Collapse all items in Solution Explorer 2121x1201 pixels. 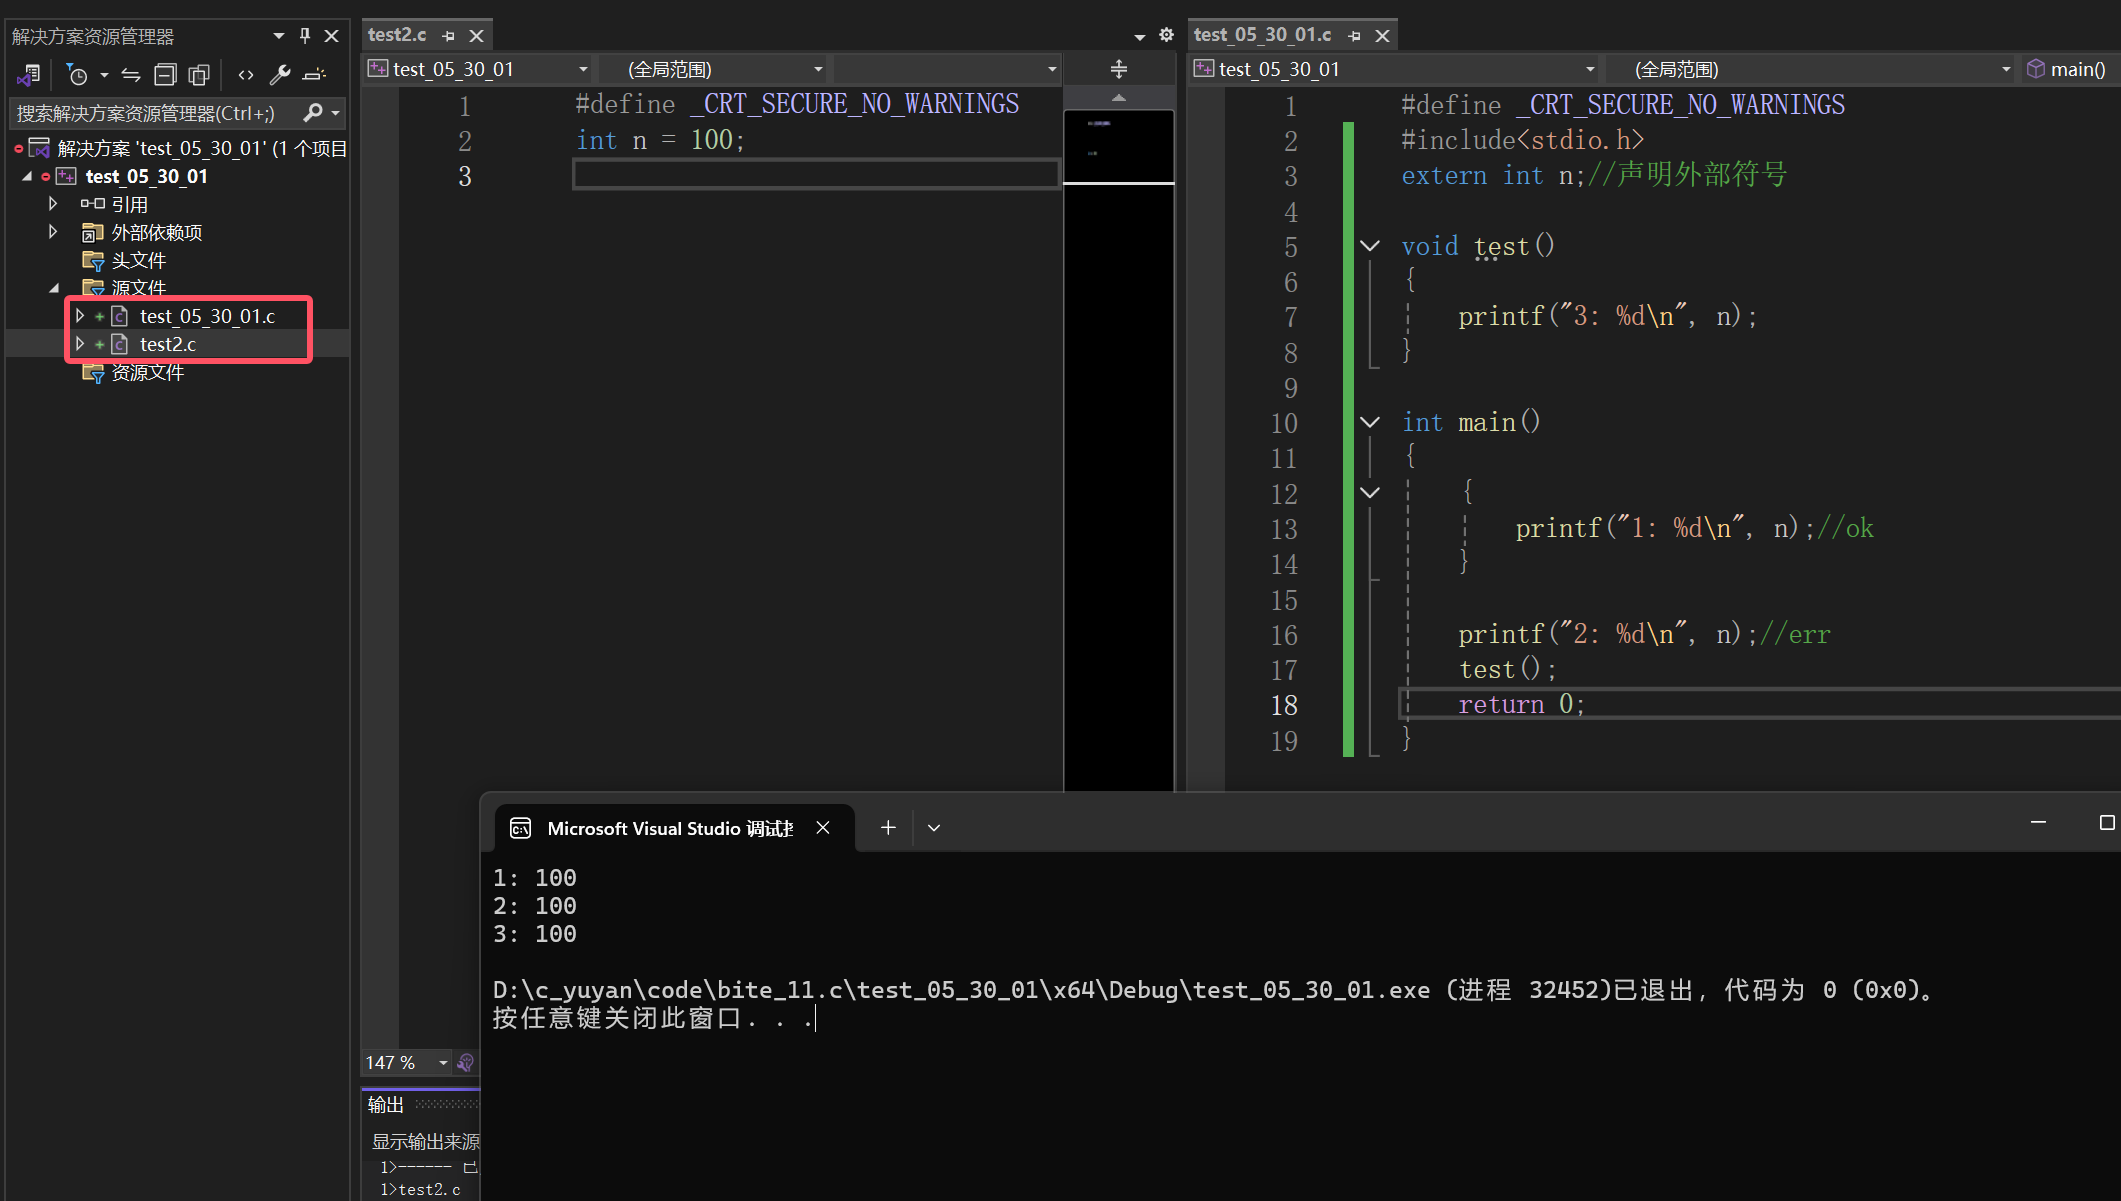[x=165, y=75]
